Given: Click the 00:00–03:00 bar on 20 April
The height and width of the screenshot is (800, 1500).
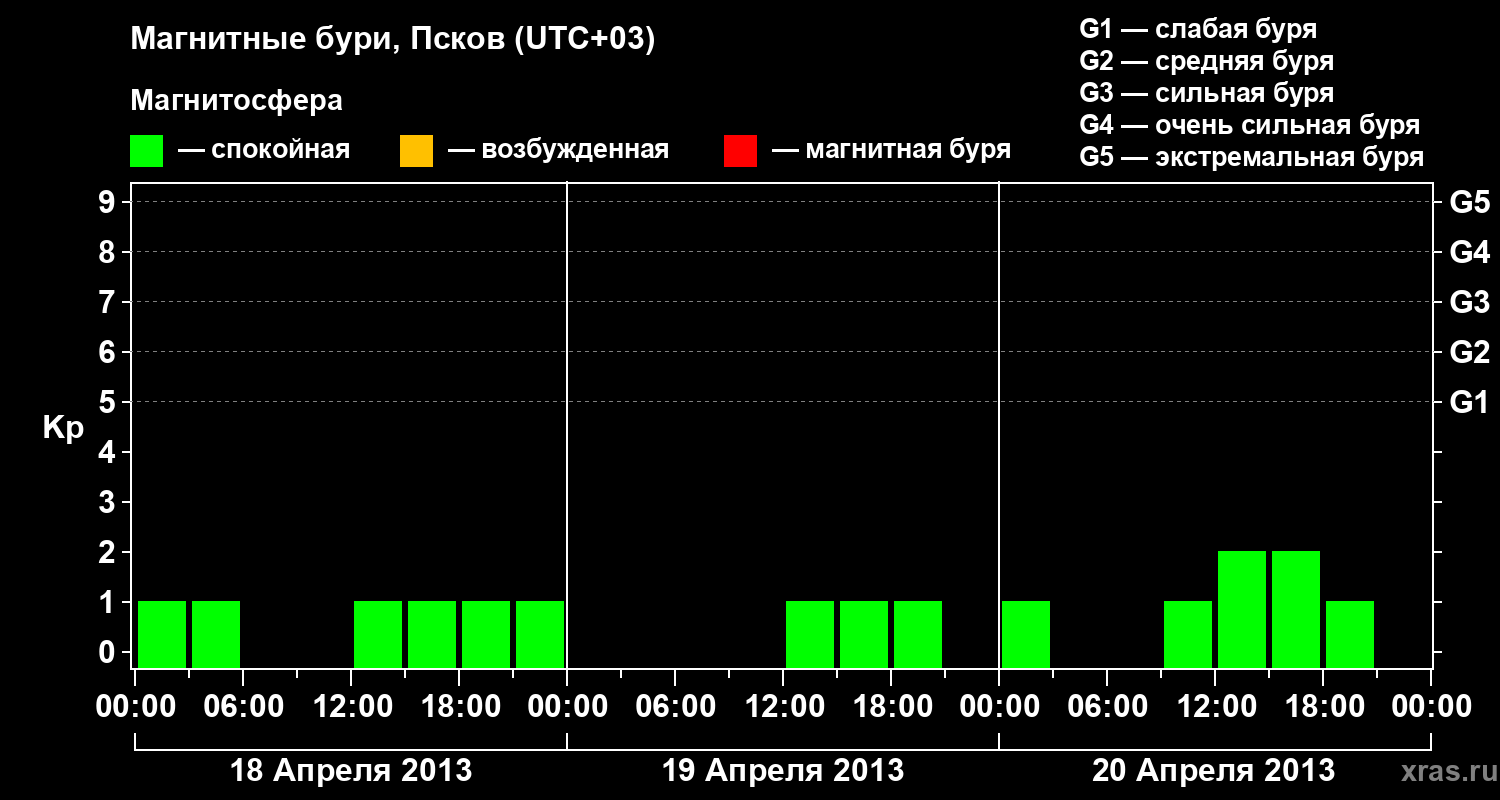Looking at the screenshot, I should (1026, 634).
